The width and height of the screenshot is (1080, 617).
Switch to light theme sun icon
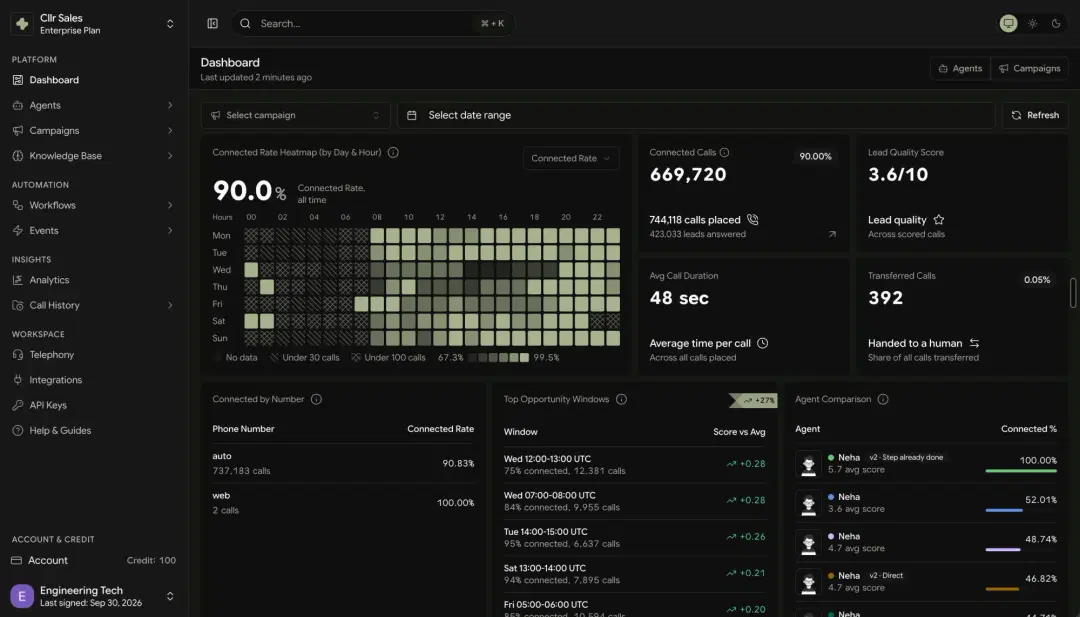click(1032, 23)
